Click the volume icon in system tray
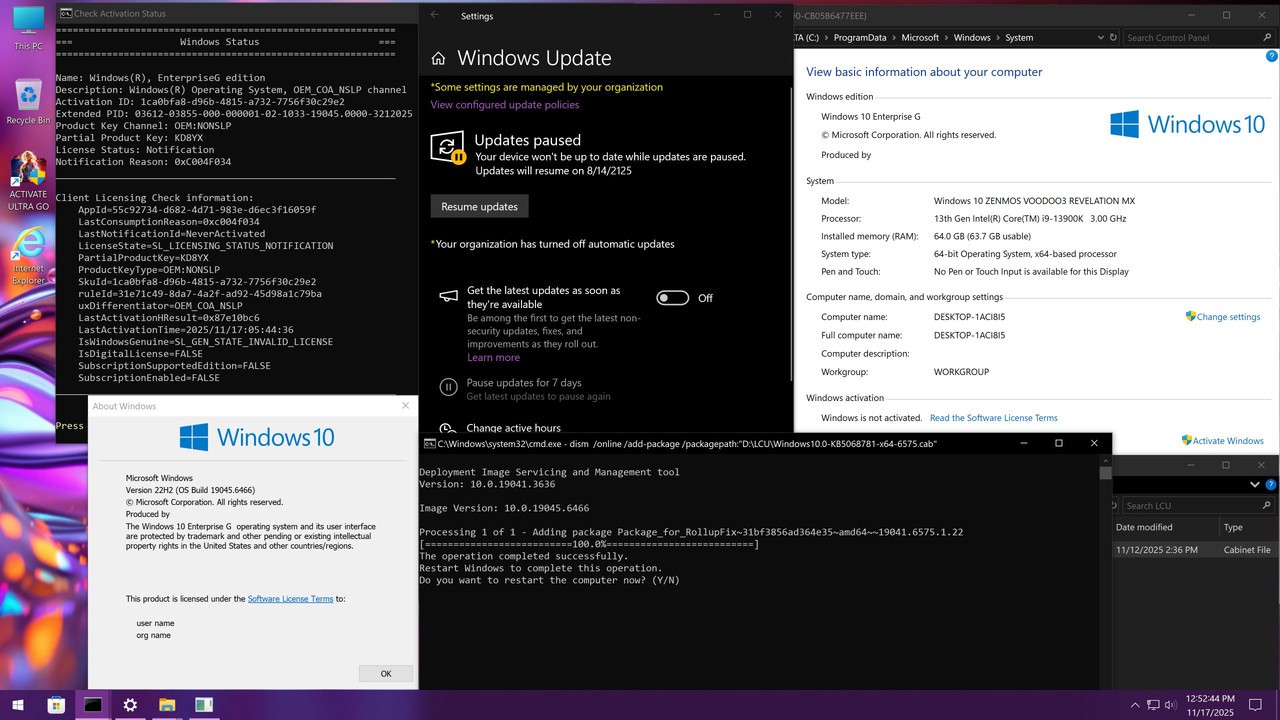Image resolution: width=1280 pixels, height=720 pixels. (x=1171, y=705)
